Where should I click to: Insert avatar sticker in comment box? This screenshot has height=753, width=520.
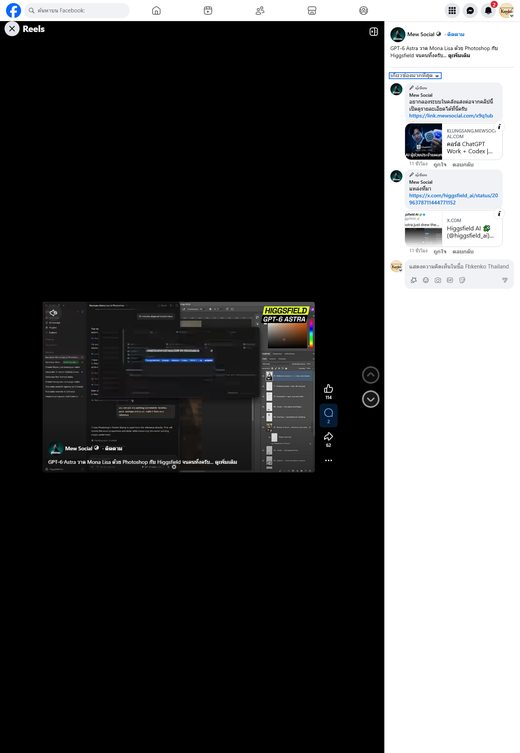(413, 280)
